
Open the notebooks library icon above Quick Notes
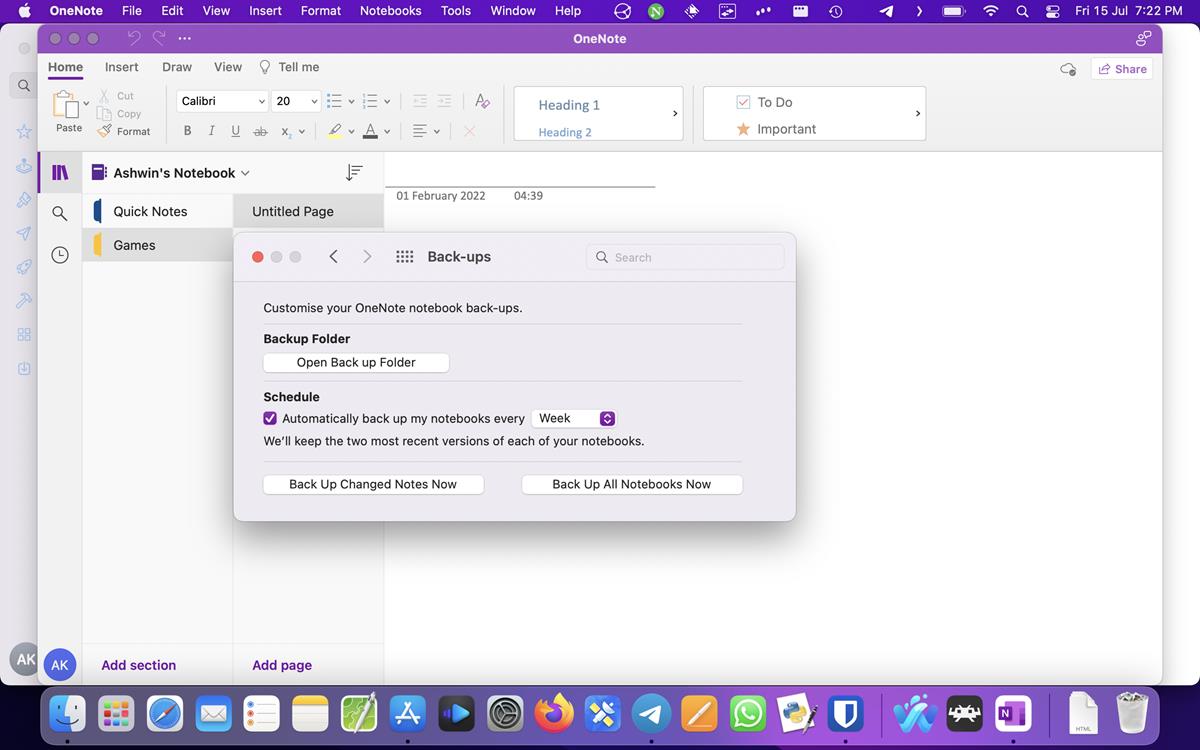(x=59, y=171)
